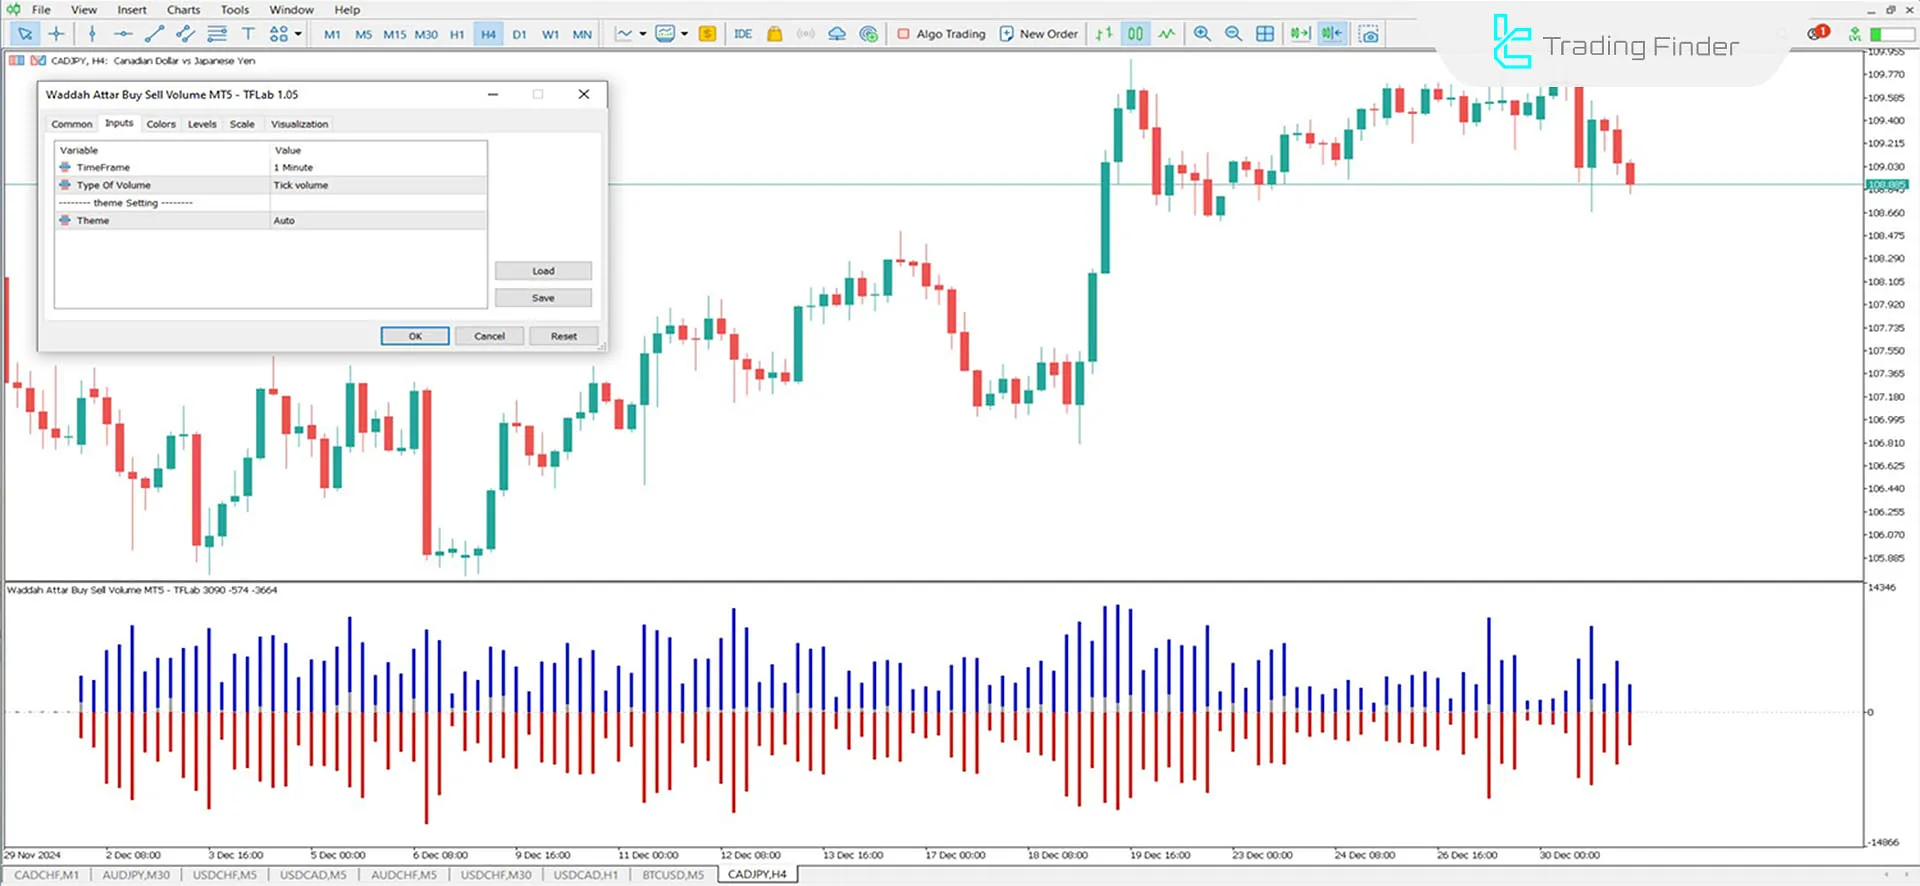Screen dimensions: 1920x886
Task: Edit Type Of Volume value 'Tick volume'
Action: tap(378, 185)
